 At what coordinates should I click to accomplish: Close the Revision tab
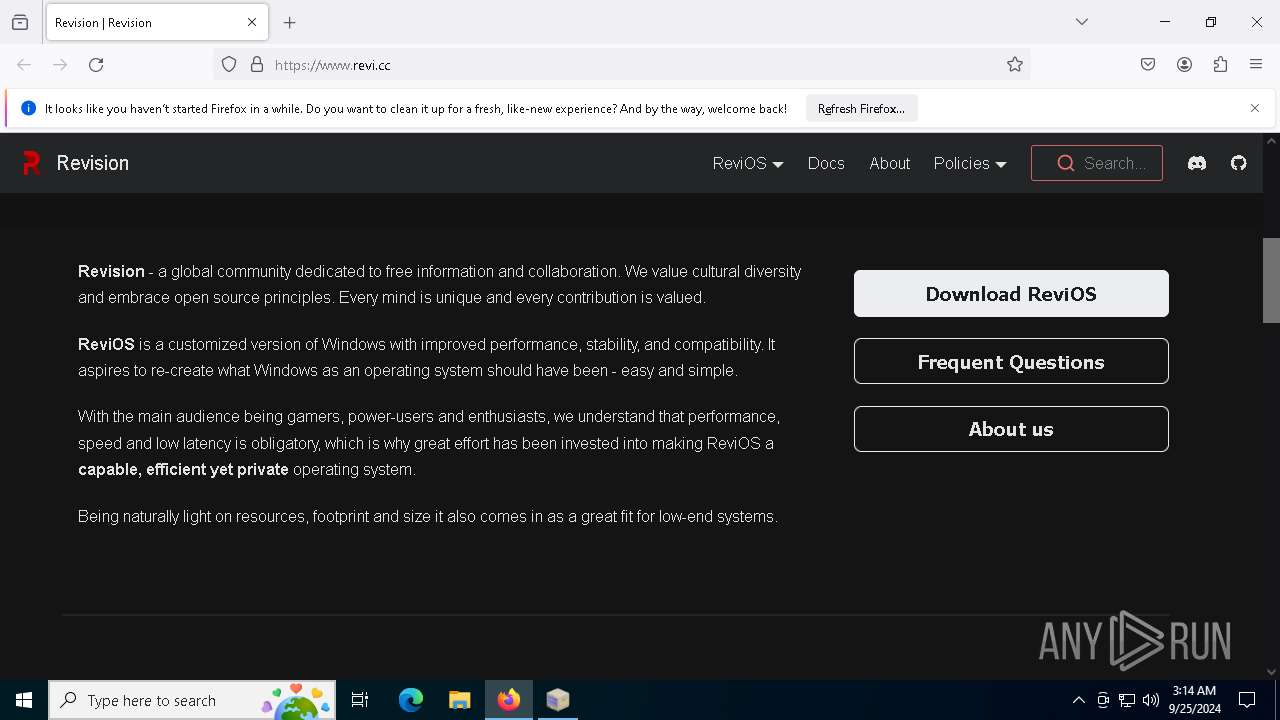pos(252,22)
